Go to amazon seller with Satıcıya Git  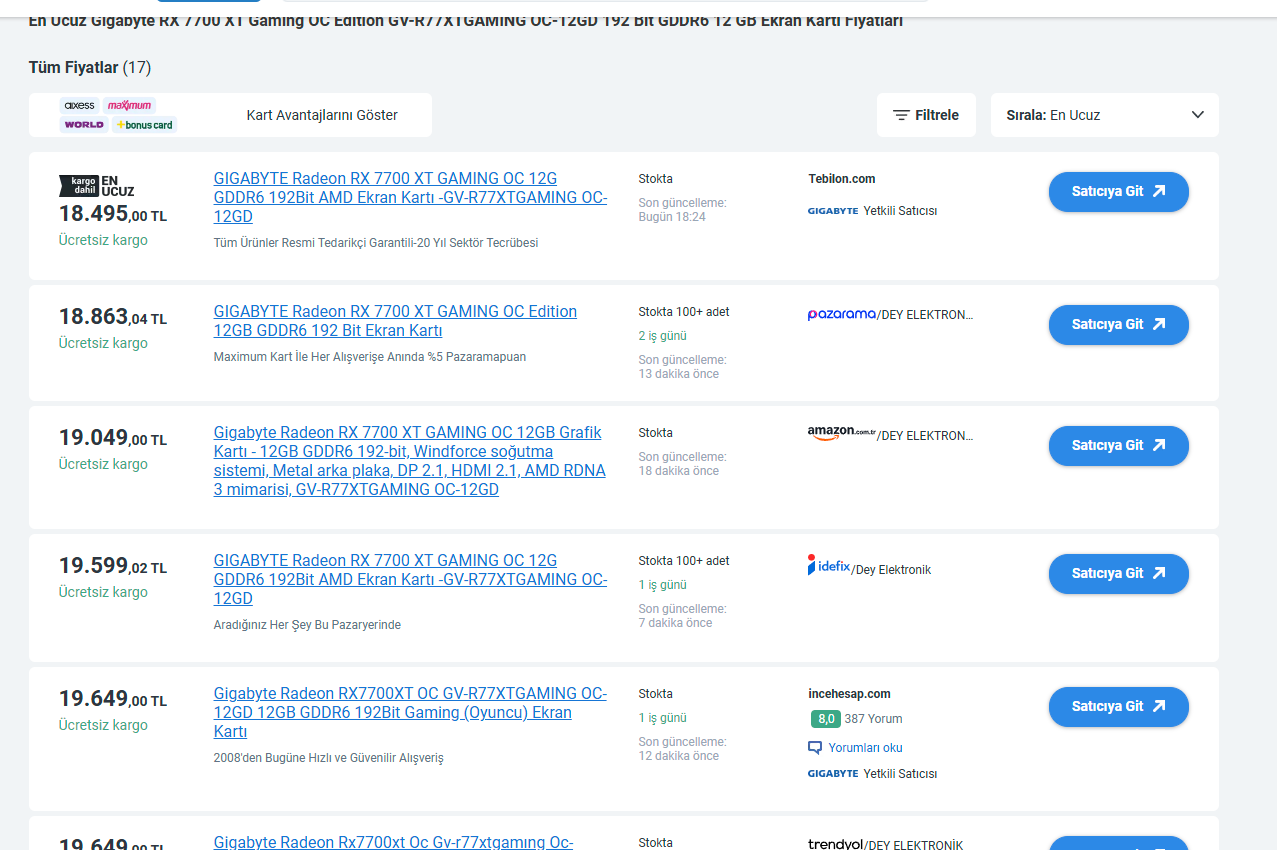1119,446
